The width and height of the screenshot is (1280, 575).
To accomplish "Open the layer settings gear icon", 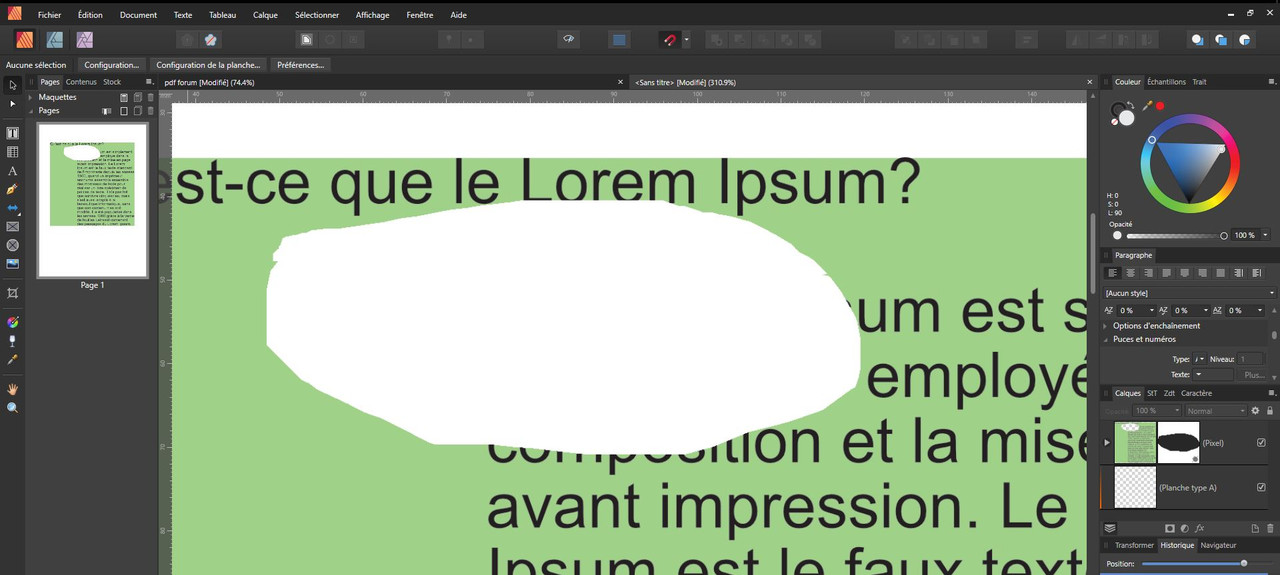I will pos(1256,411).
